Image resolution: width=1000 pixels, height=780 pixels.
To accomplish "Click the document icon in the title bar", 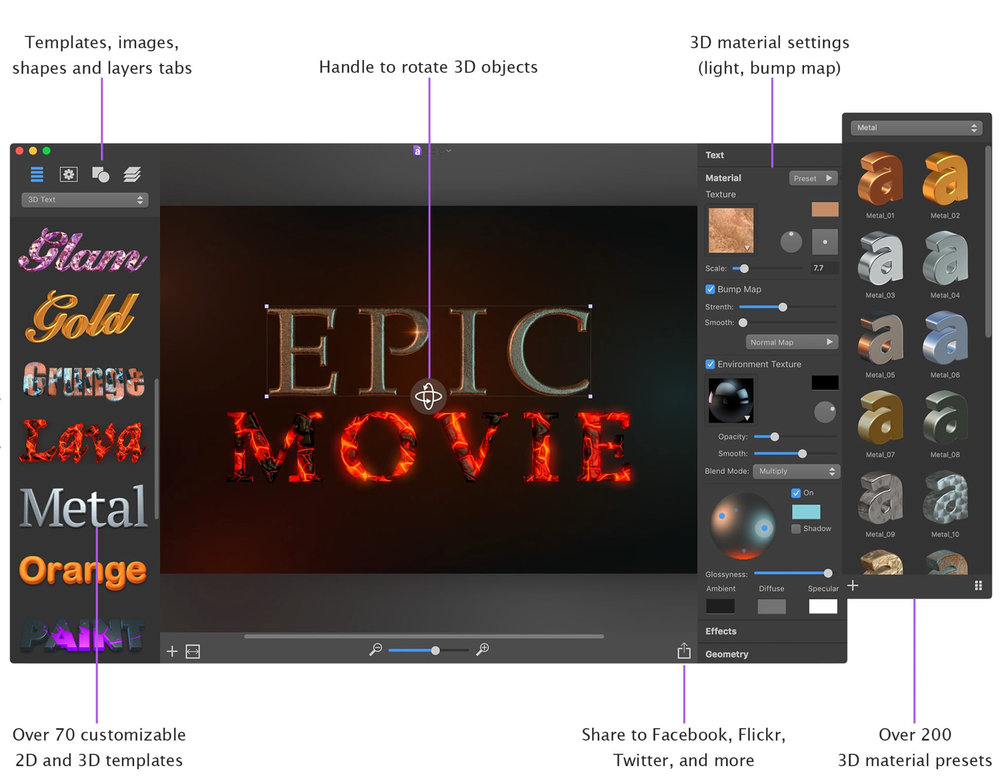I will point(417,151).
